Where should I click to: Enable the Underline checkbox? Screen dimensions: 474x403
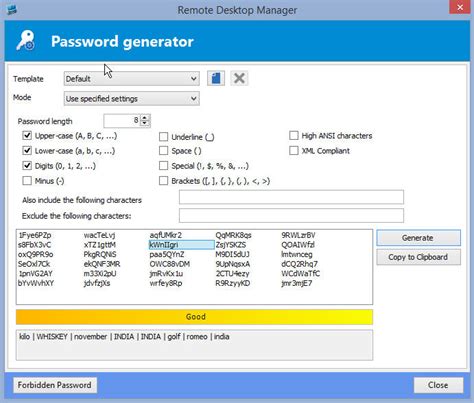point(163,137)
